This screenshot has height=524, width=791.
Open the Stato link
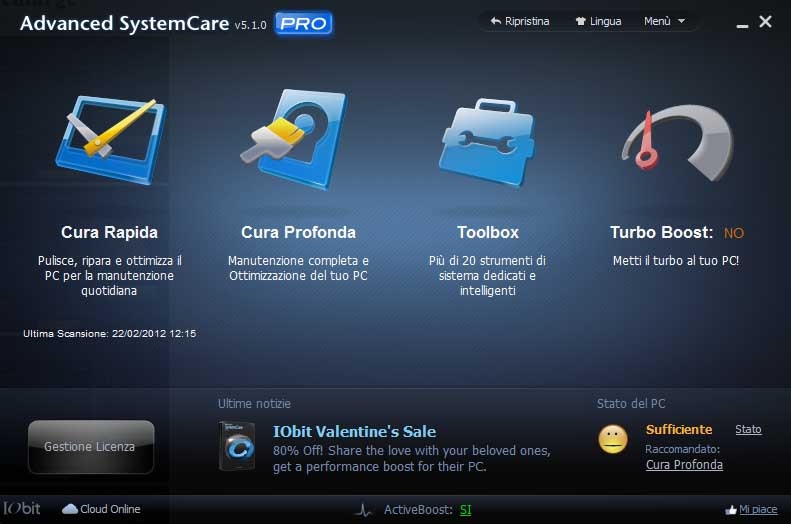pos(748,429)
